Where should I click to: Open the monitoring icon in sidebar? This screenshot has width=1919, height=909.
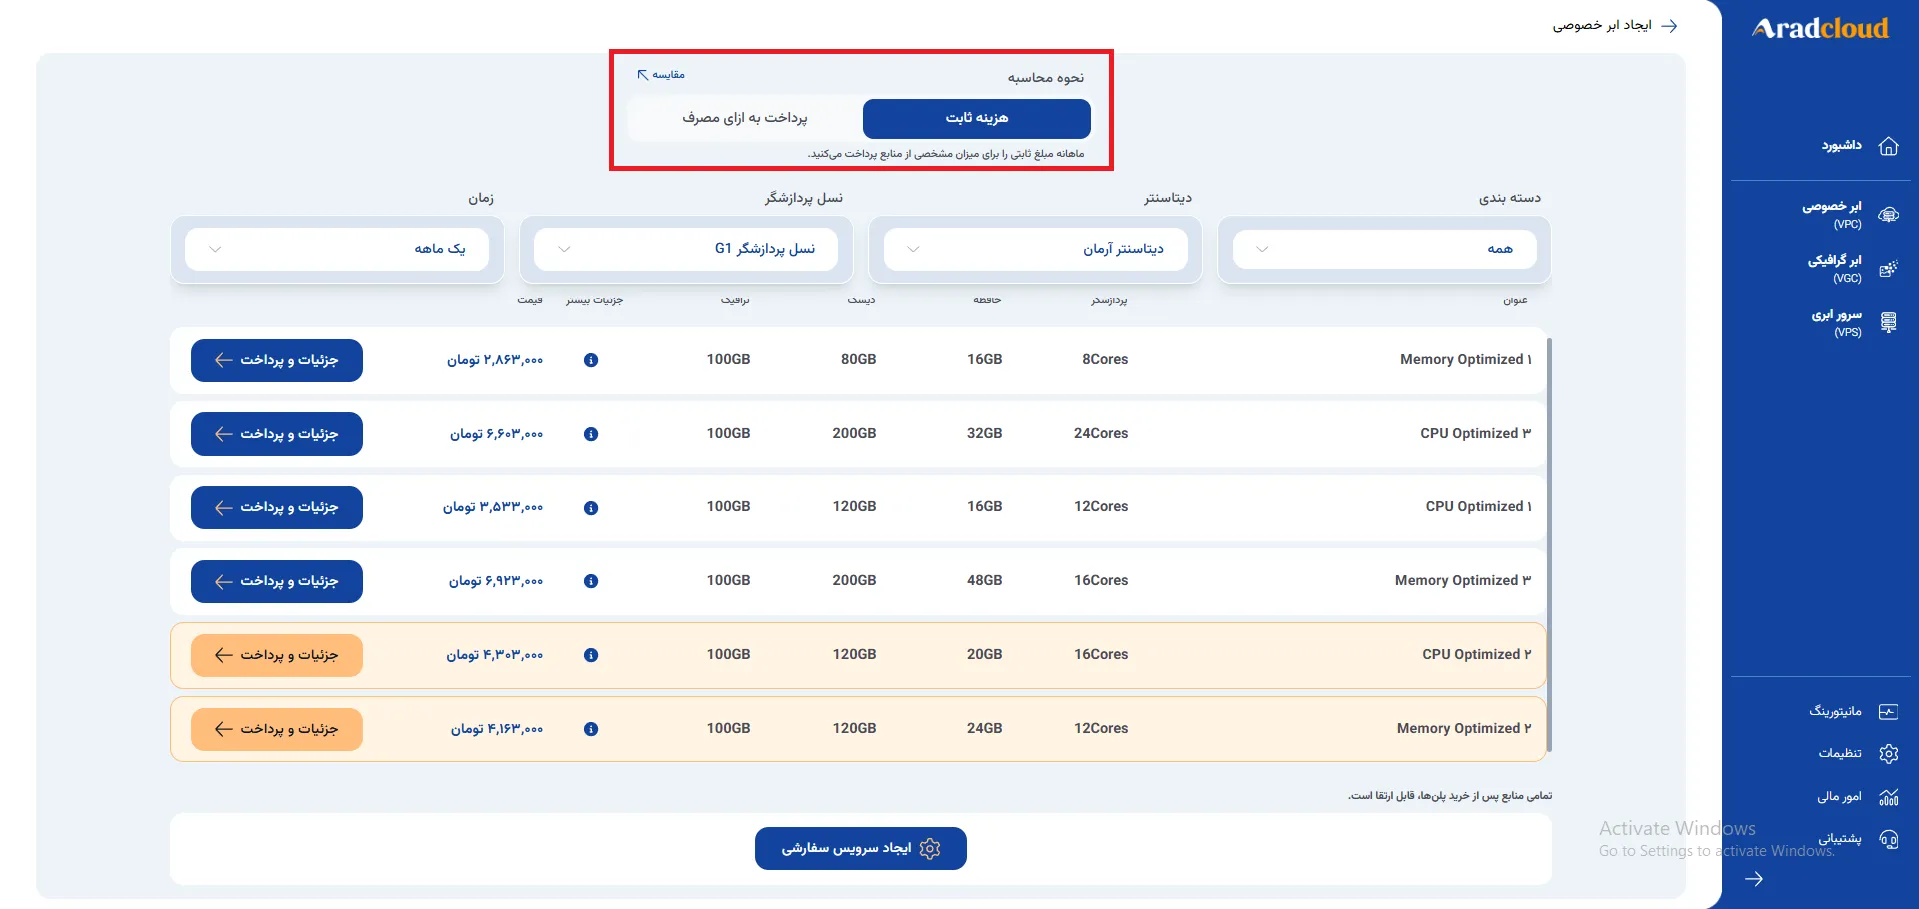(1888, 712)
